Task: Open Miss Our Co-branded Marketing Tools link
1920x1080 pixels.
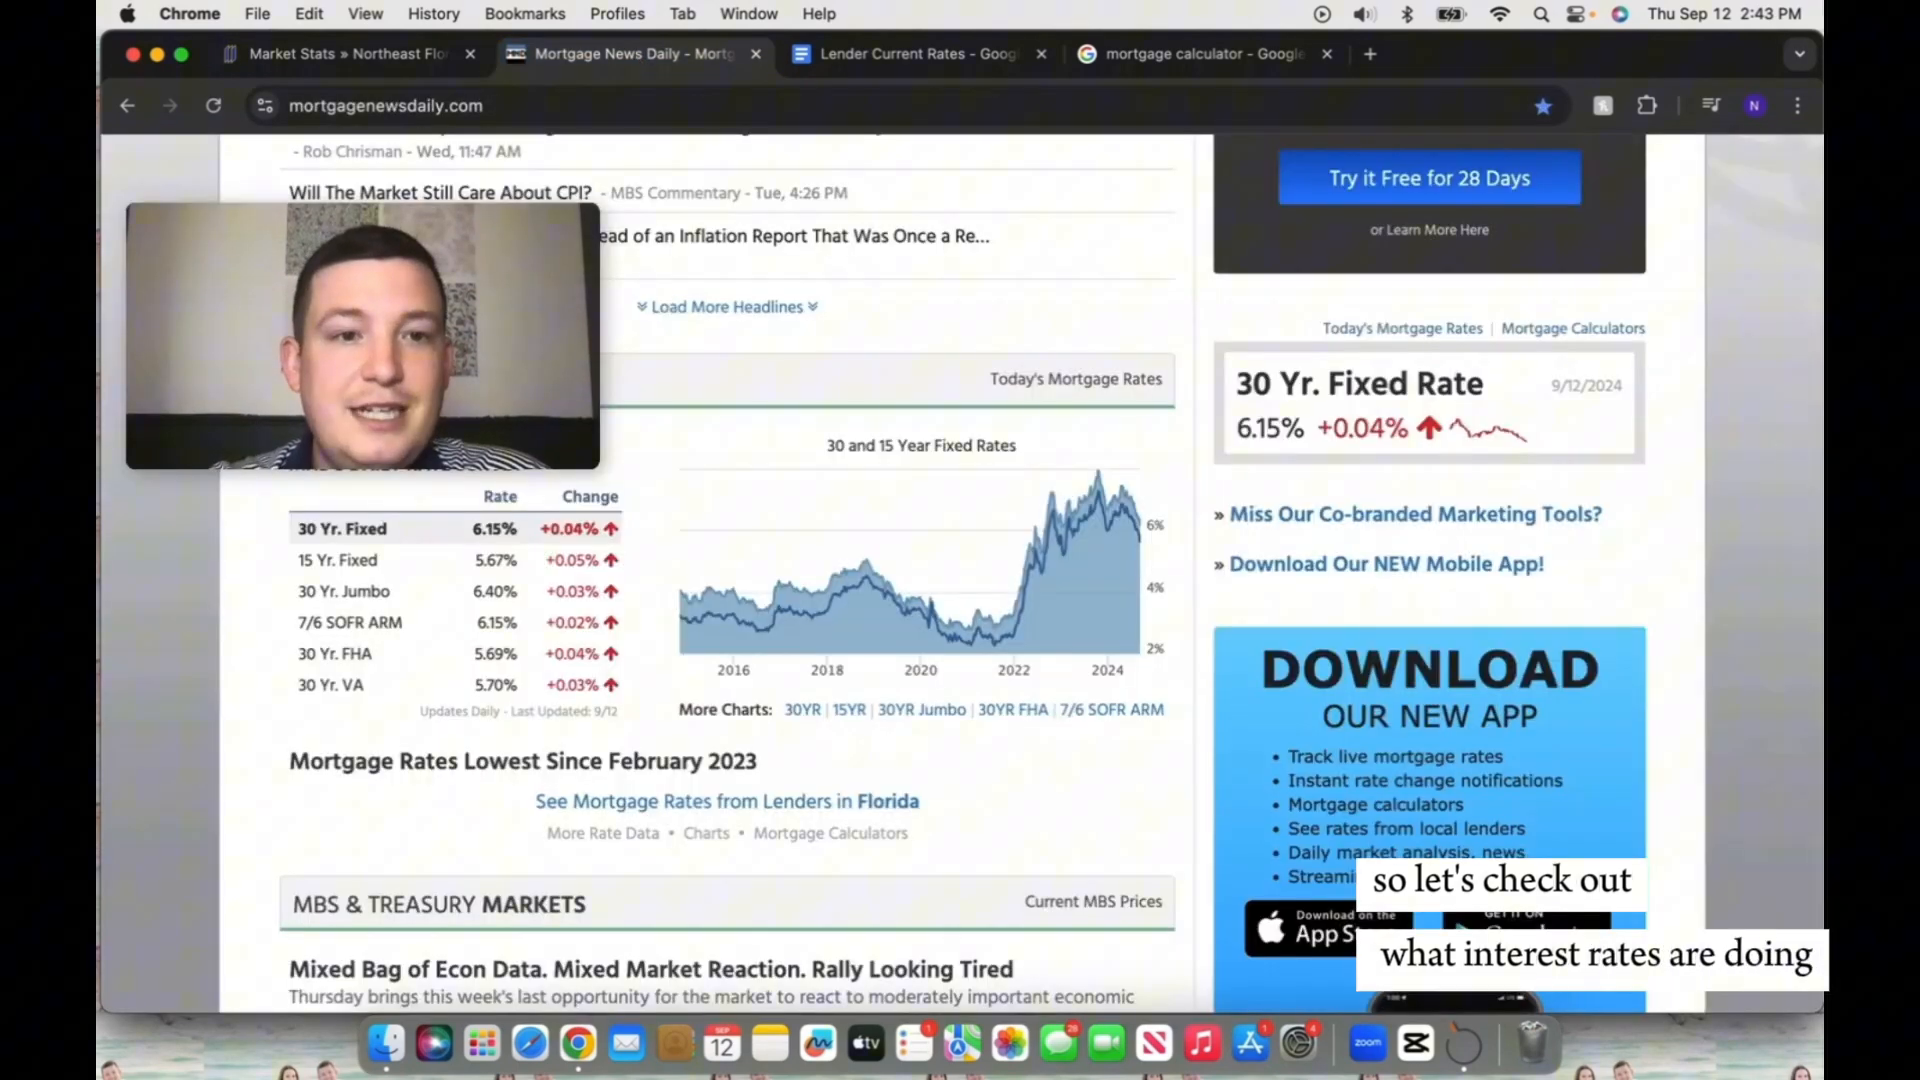Action: [1415, 514]
